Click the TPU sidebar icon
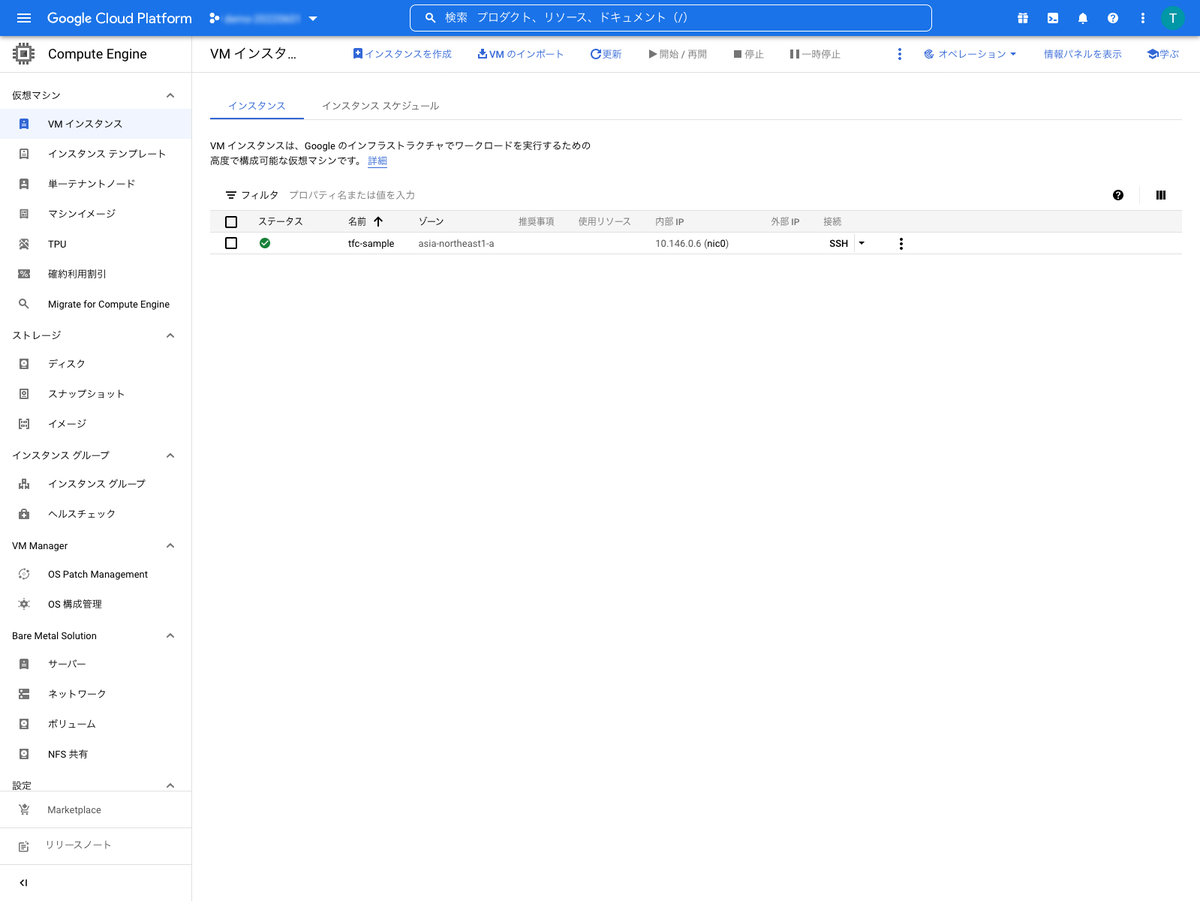The width and height of the screenshot is (1200, 901). [x=24, y=244]
